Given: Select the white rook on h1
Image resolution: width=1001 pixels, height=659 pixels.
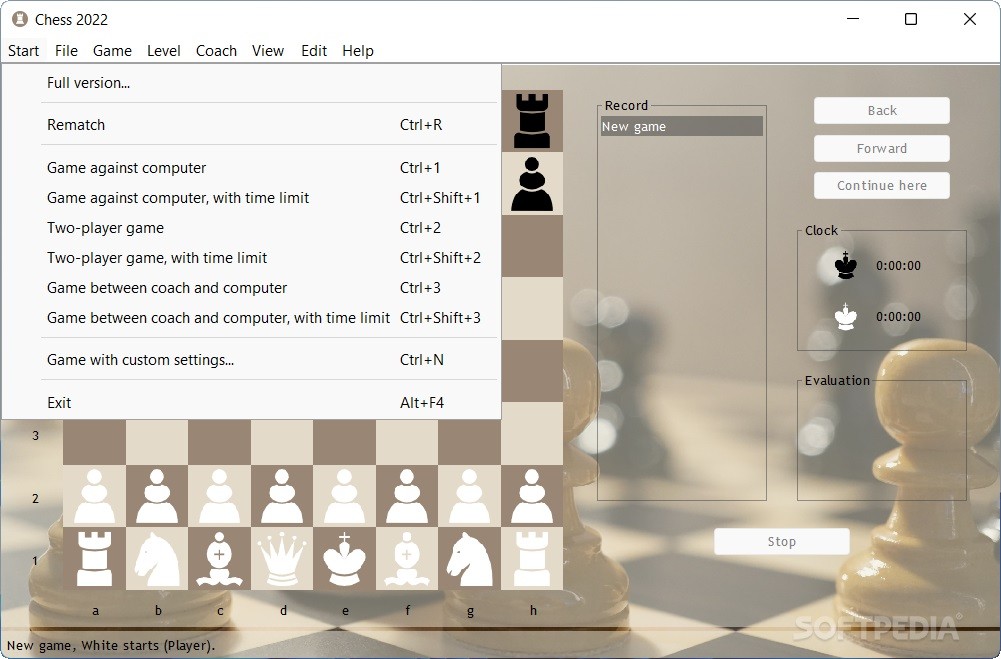Looking at the screenshot, I should (532, 559).
